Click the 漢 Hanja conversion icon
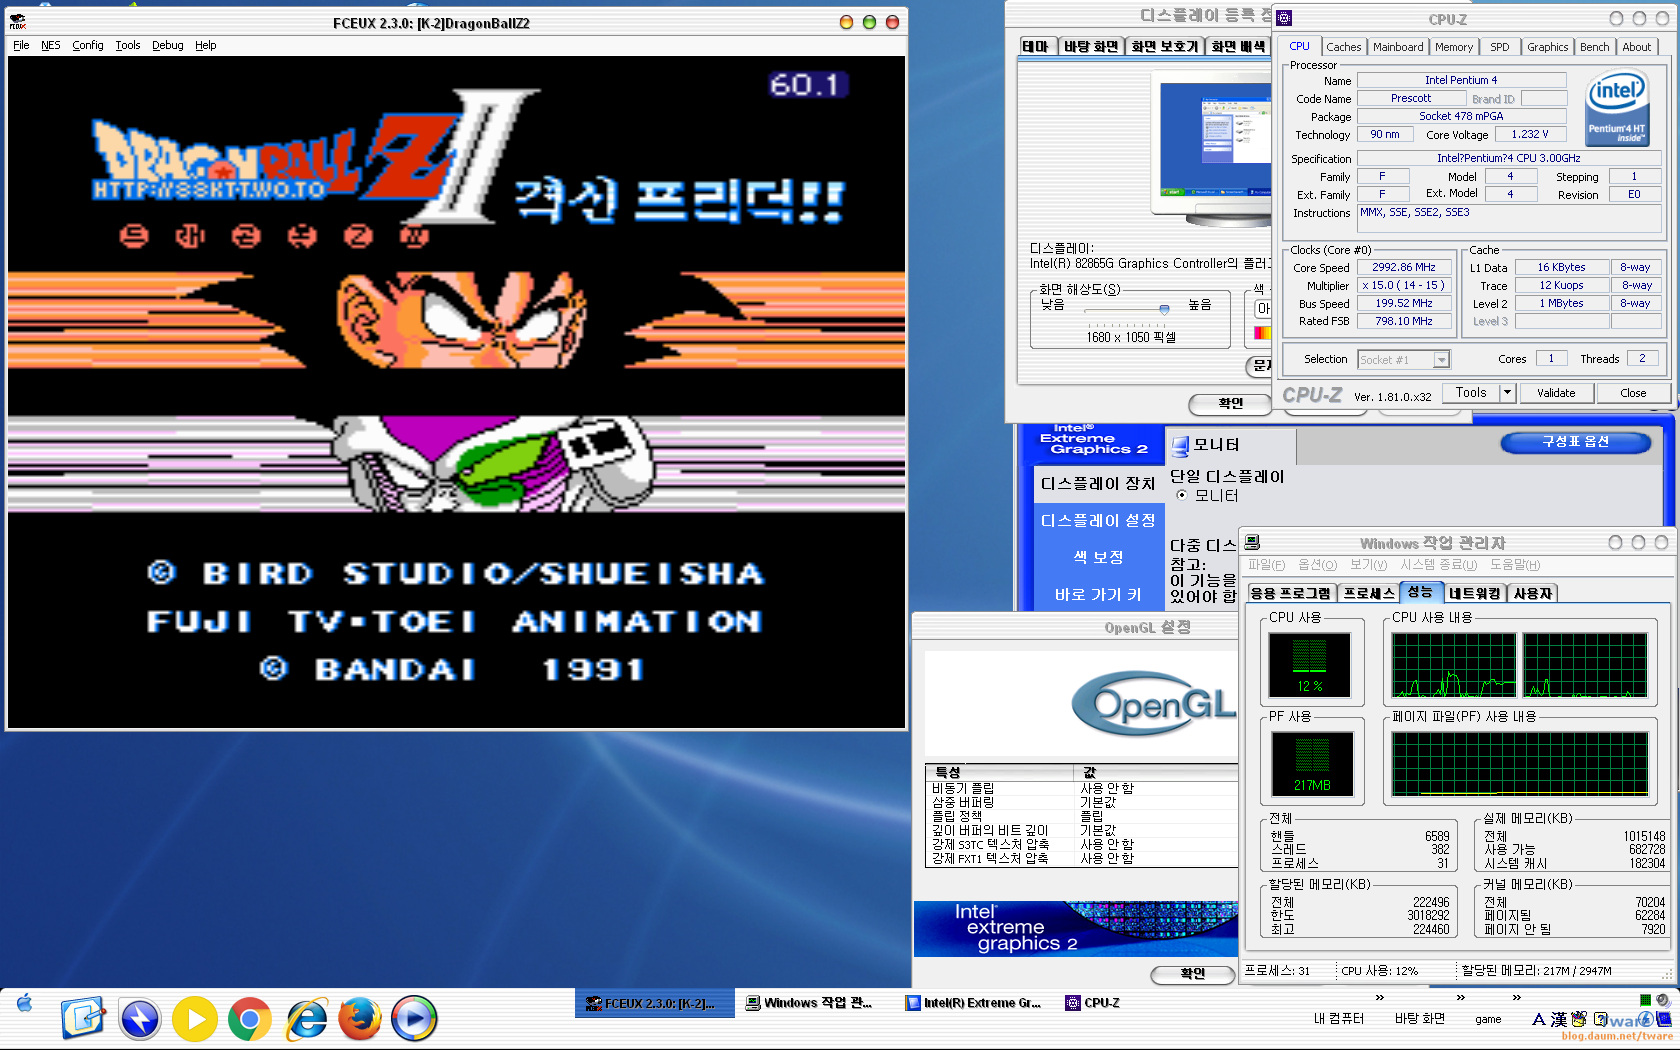This screenshot has height=1050, width=1680. 1559,1020
